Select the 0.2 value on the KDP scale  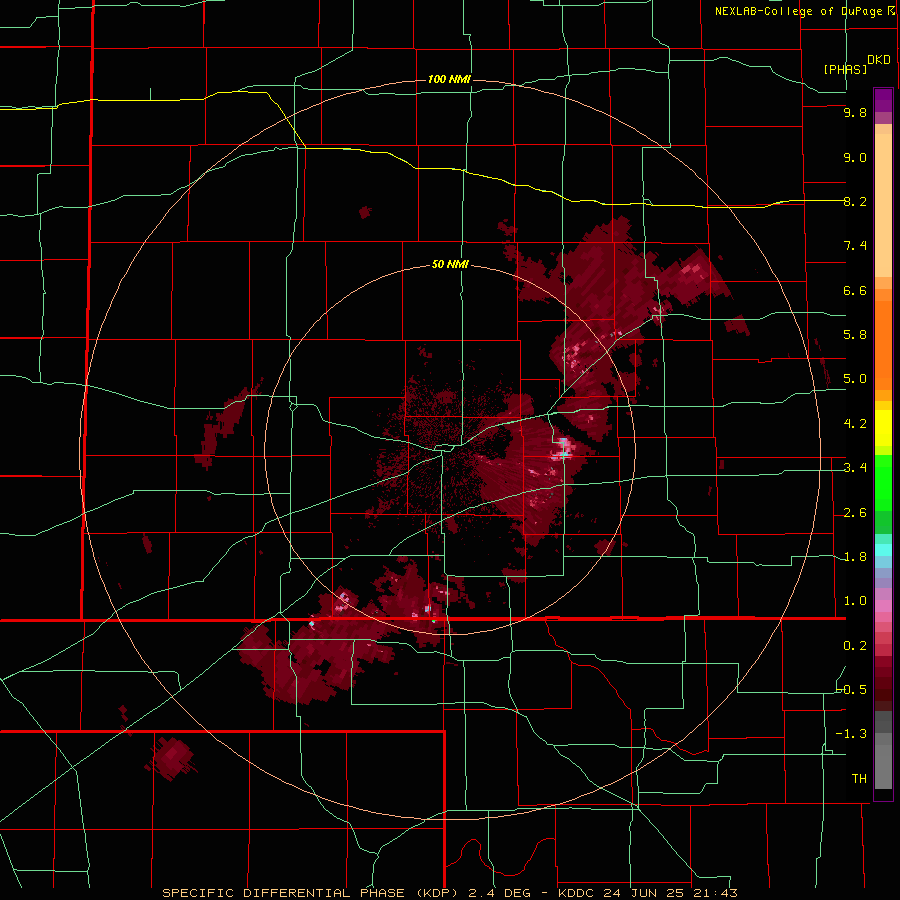(x=855, y=645)
